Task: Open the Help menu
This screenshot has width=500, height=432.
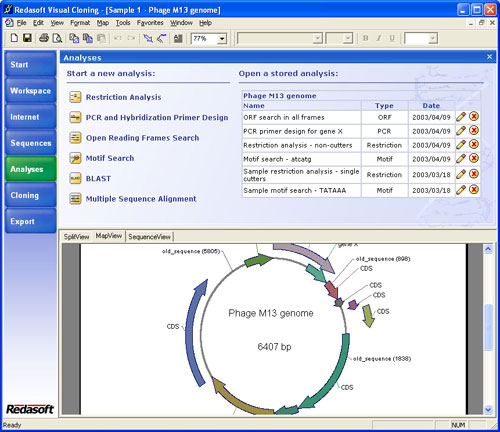Action: (x=205, y=23)
